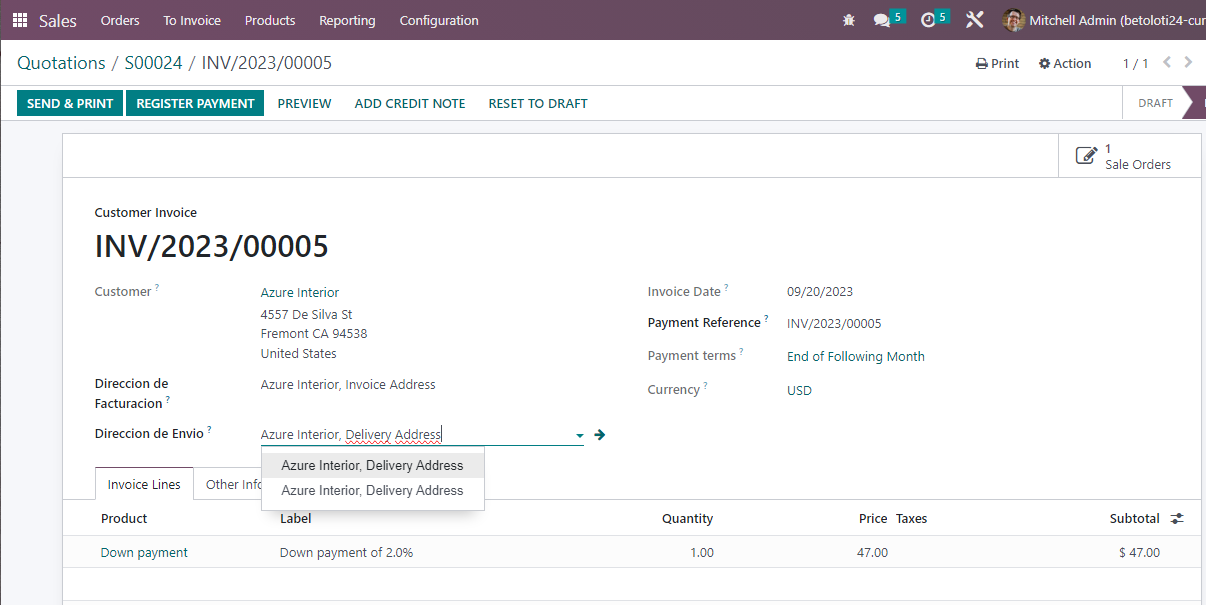1206x605 pixels.
Task: Select the first Delivery Address suggestion
Action: [x=372, y=465]
